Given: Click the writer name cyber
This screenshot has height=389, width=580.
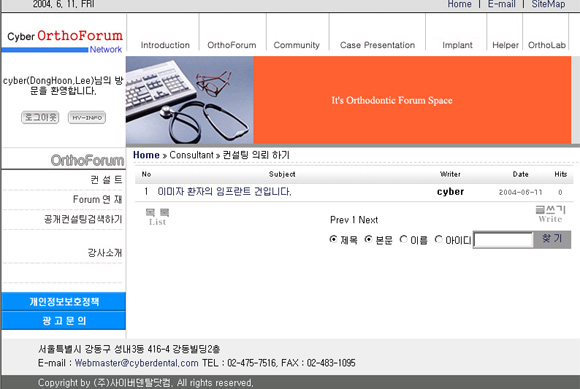Looking at the screenshot, I should [x=450, y=192].
